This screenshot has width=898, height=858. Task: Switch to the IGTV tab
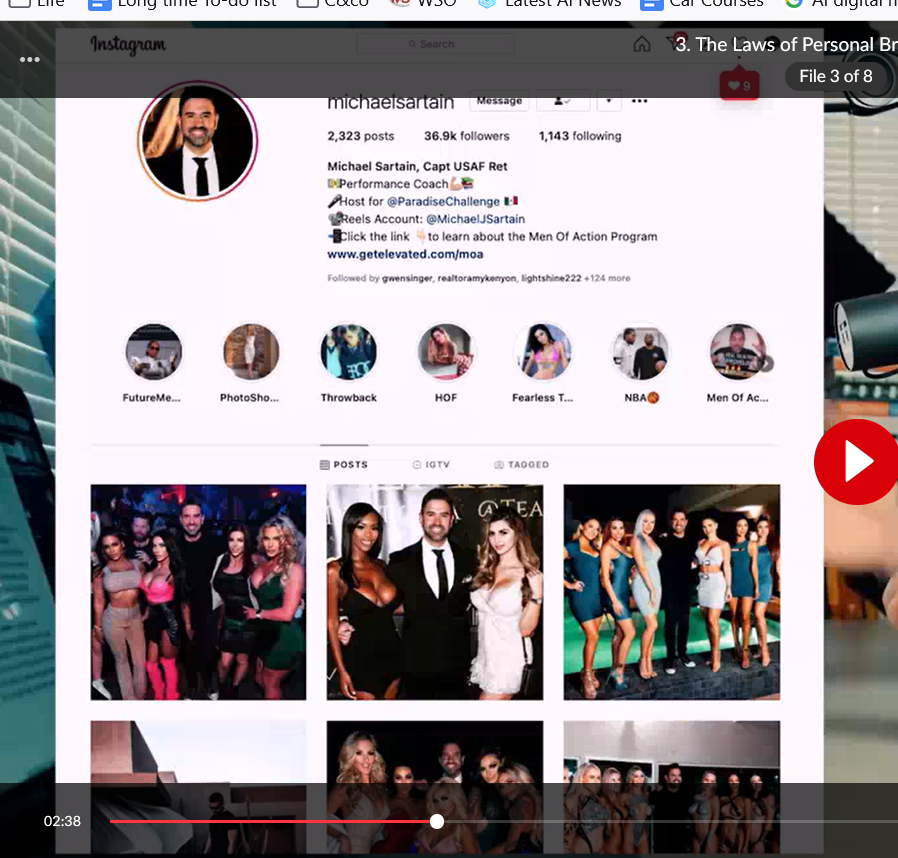(x=431, y=465)
